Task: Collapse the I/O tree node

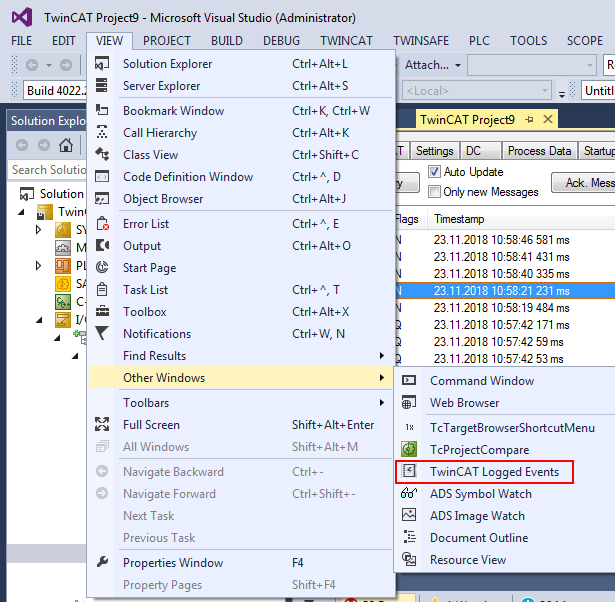Action: [39, 320]
